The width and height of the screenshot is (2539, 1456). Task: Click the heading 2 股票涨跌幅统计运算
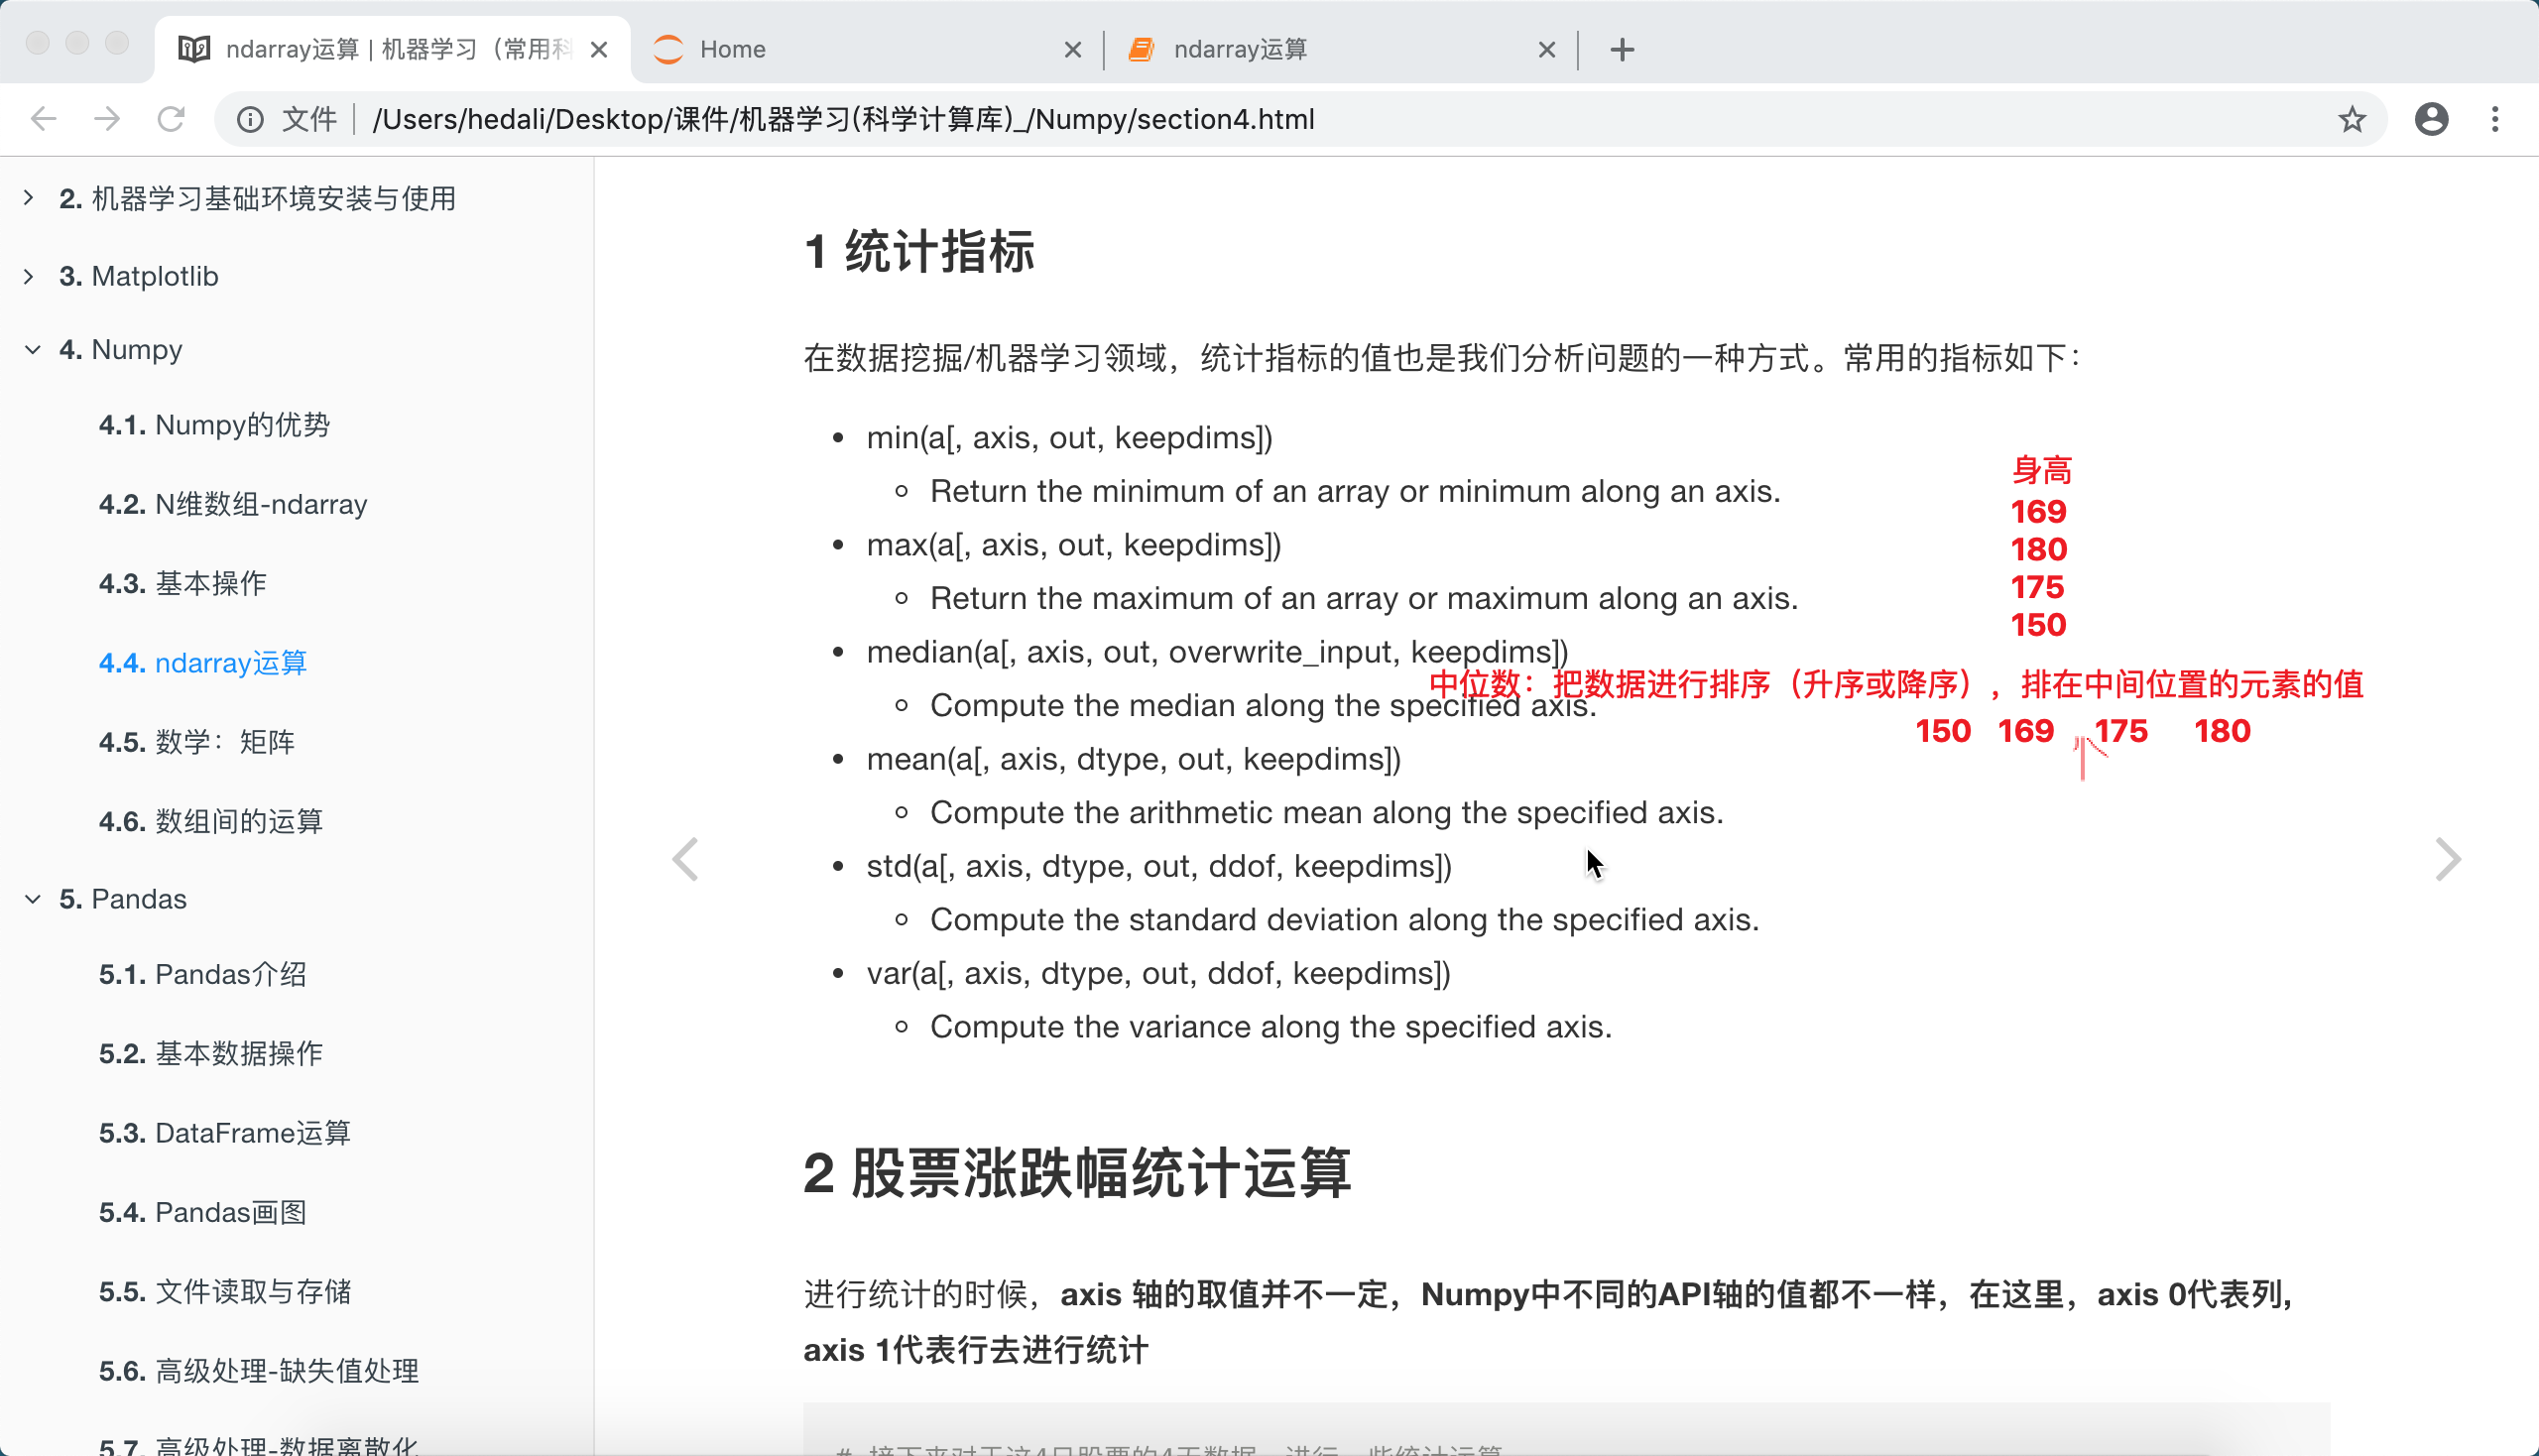coord(1077,1173)
